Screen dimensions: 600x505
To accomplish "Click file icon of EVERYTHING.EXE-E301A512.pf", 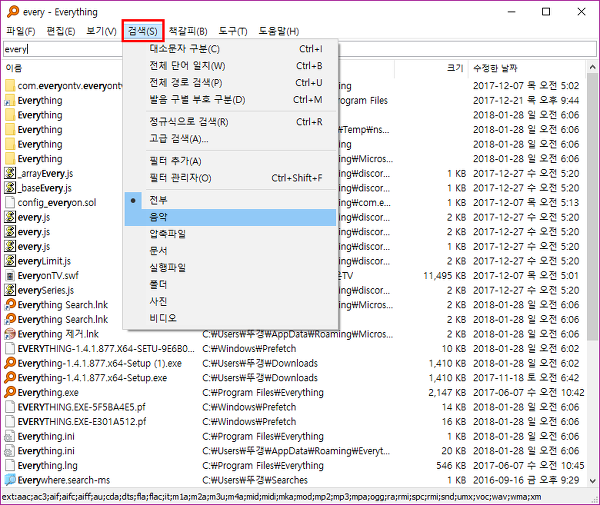I will pyautogui.click(x=10, y=422).
